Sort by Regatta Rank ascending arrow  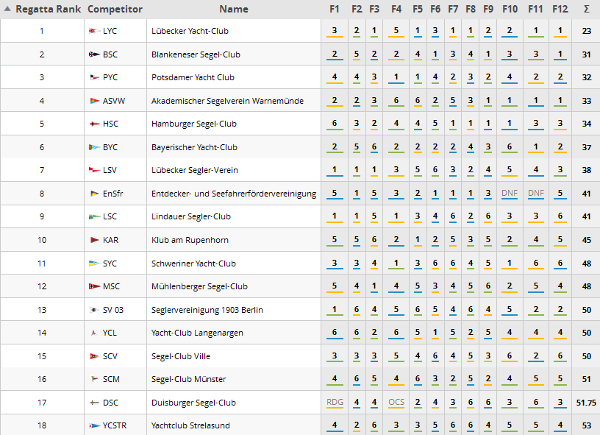[7, 9]
